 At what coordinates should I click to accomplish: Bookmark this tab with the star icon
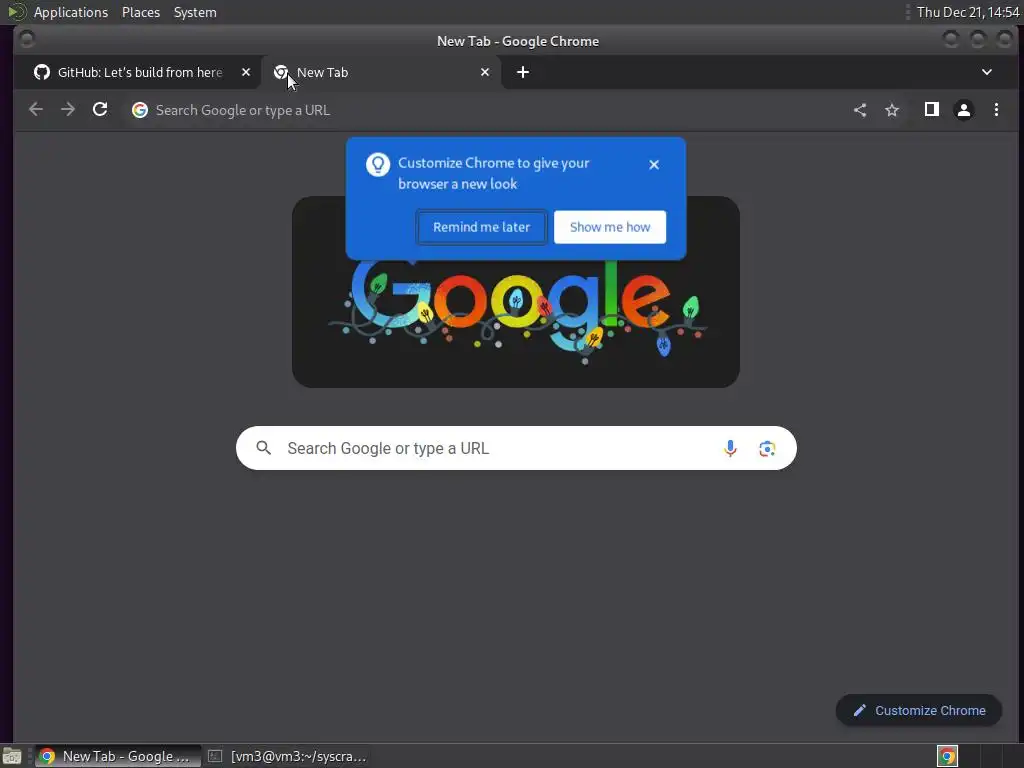tap(891, 110)
